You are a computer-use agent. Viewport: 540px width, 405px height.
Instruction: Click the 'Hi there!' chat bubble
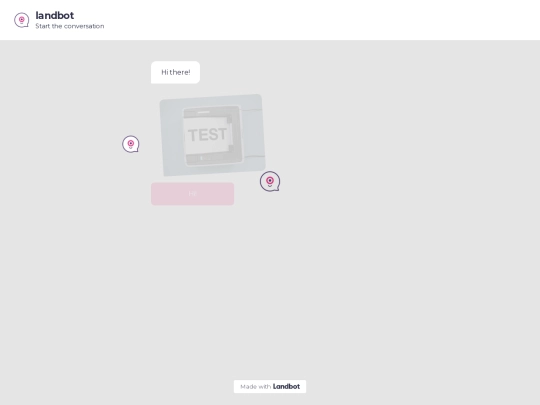(175, 72)
